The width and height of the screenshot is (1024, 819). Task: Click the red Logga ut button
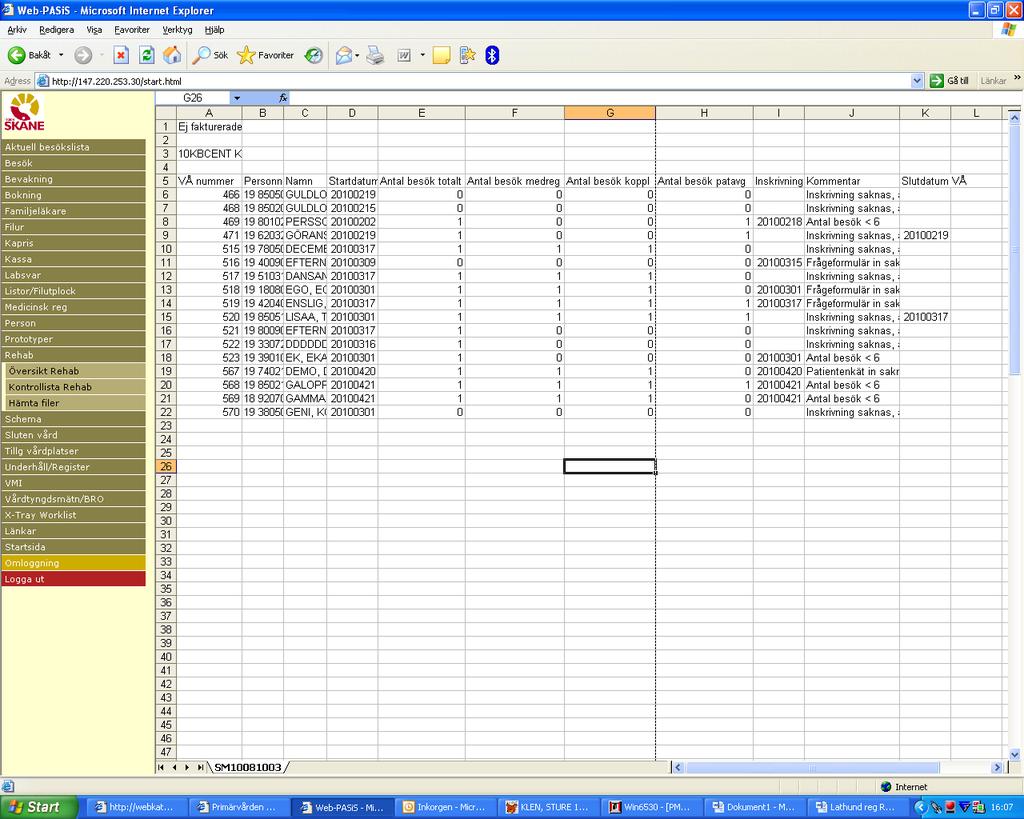[x=73, y=579]
